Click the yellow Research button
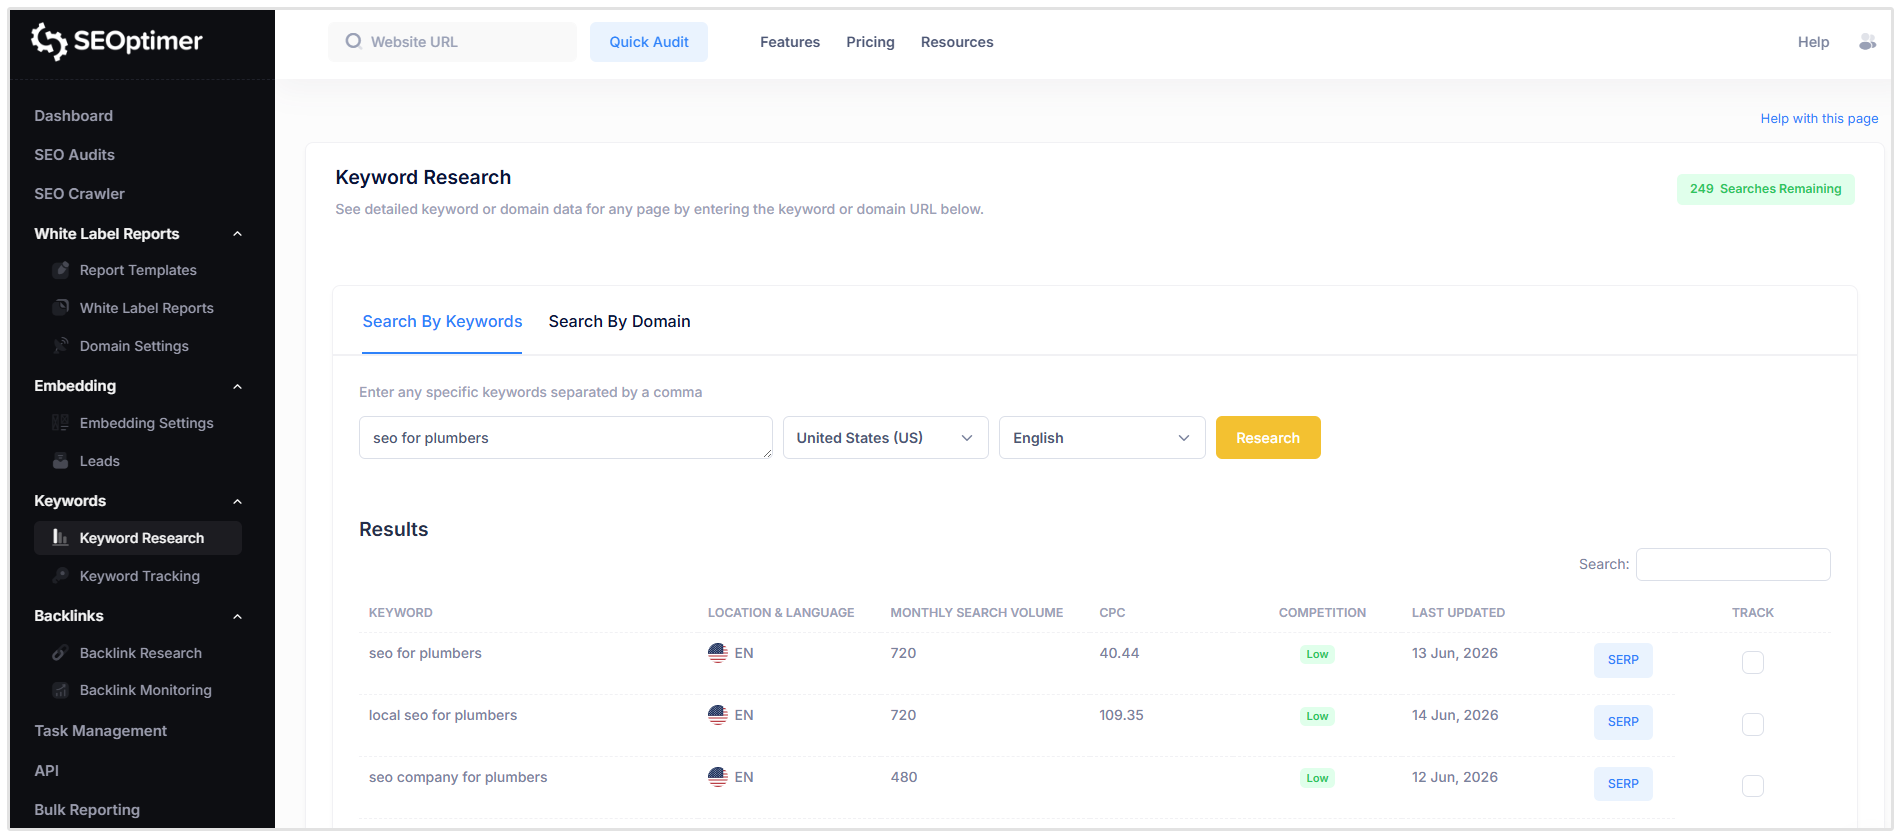This screenshot has height=838, width=1901. [1268, 438]
